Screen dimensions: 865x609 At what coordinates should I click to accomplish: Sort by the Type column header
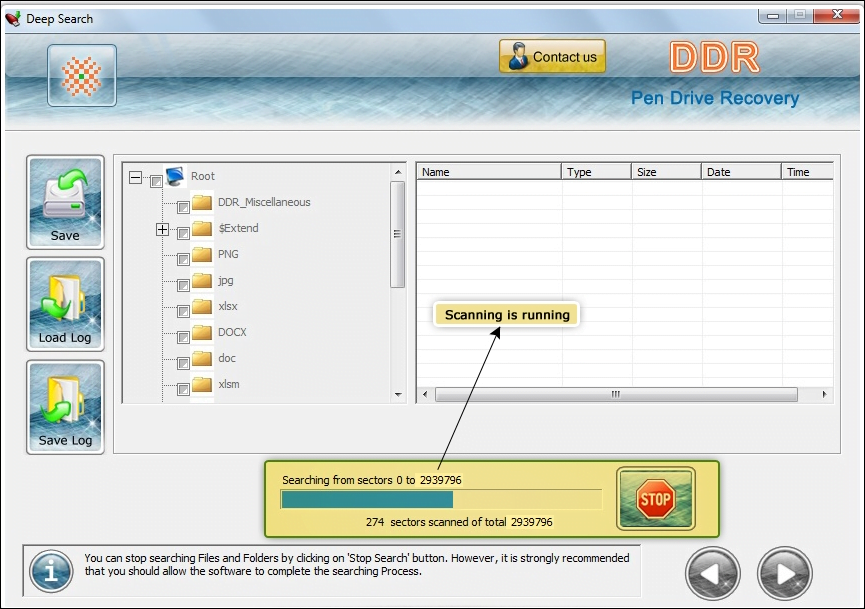[596, 172]
